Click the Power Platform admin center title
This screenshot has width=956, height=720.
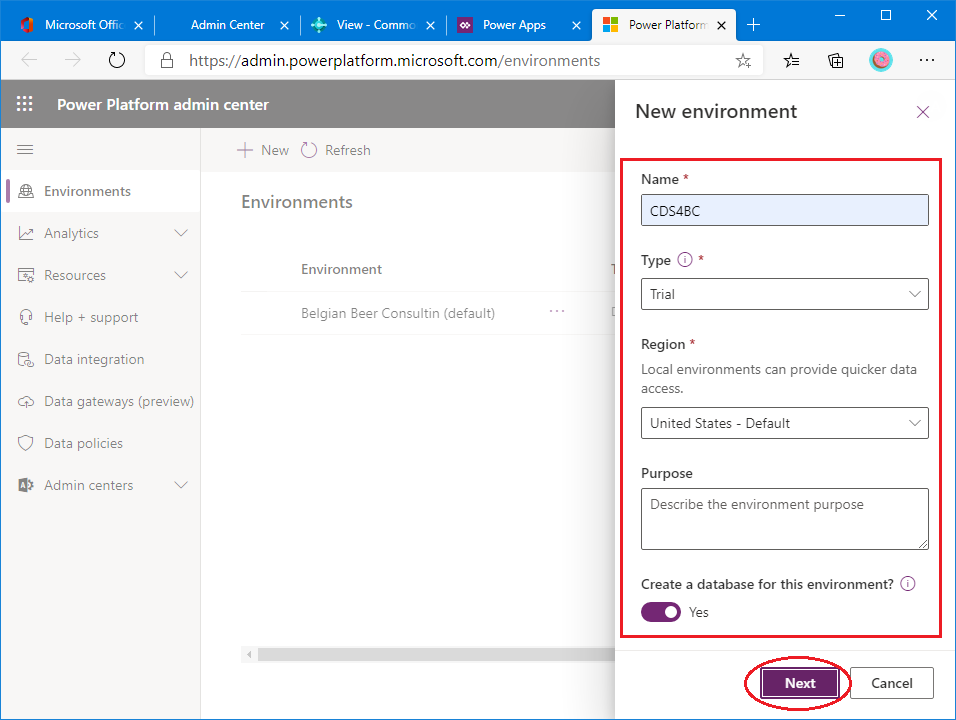click(x=163, y=105)
